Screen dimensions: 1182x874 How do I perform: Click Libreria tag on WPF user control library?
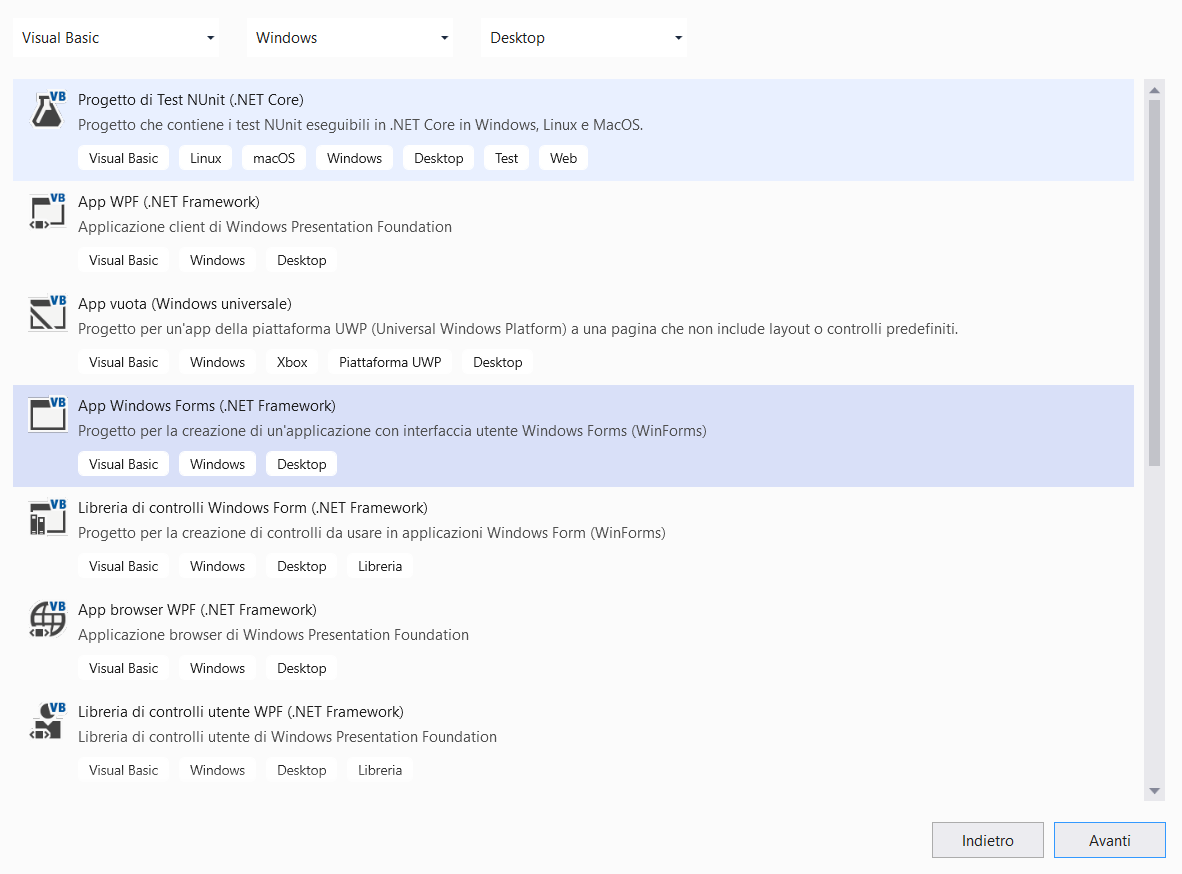pyautogui.click(x=380, y=770)
